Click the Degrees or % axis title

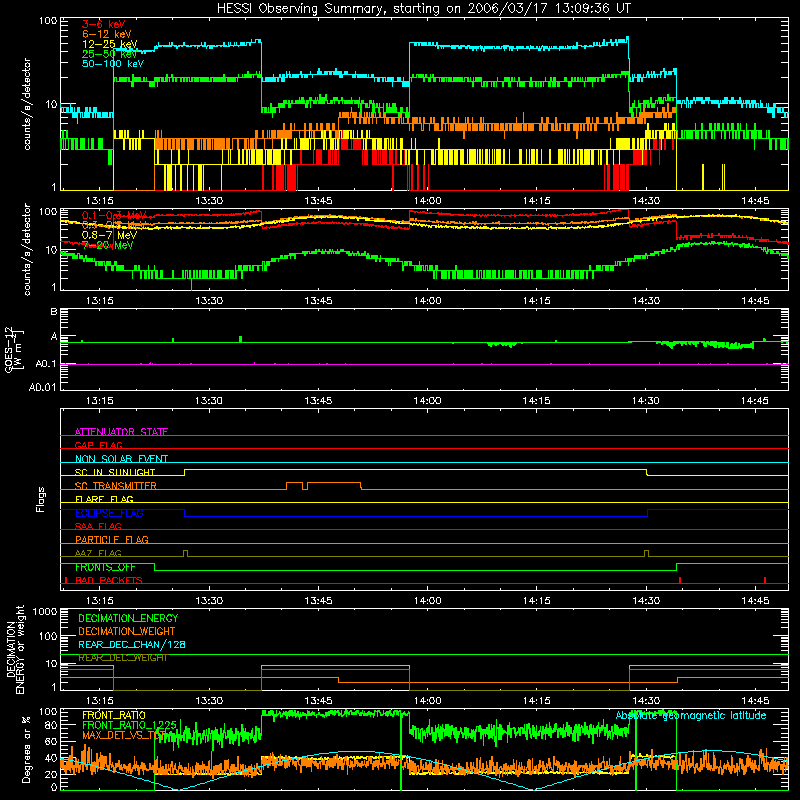tap(26, 749)
